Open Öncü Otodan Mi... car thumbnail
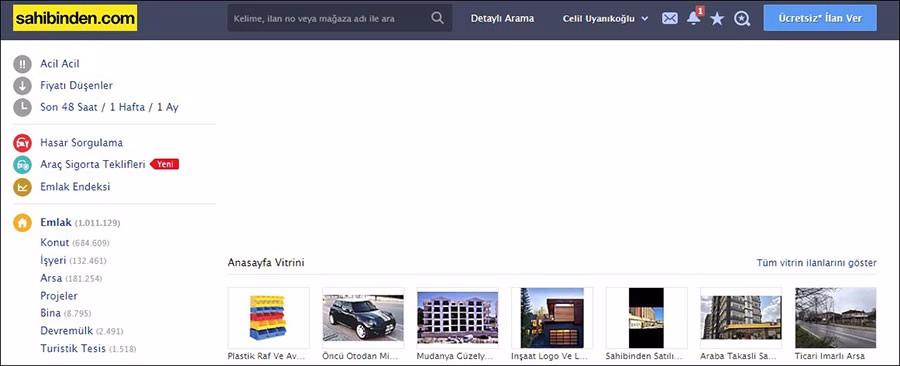Image resolution: width=900 pixels, height=366 pixels. [x=363, y=318]
